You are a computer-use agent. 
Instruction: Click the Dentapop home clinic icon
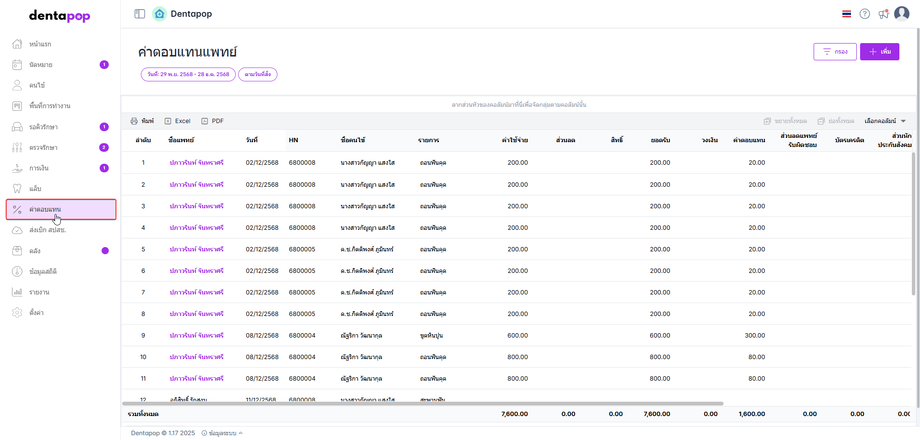(159, 14)
